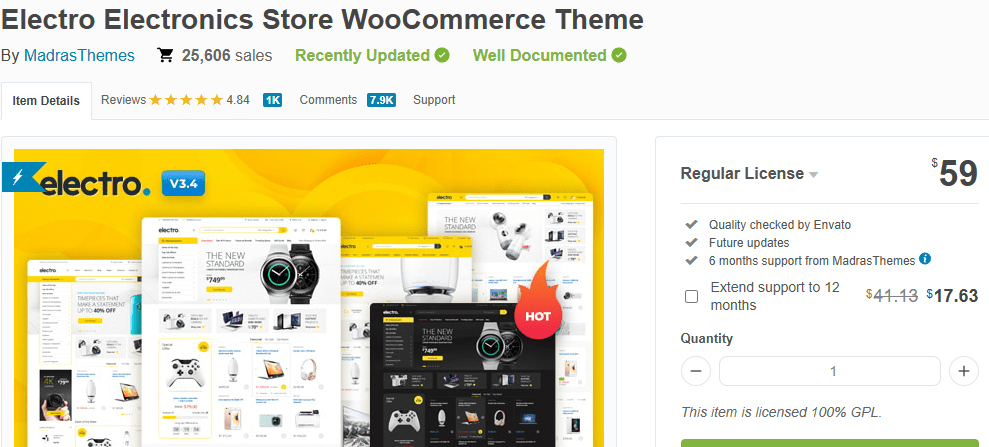Click the 4.84 rating value
Viewport: 989px width, 447px height.
[238, 100]
